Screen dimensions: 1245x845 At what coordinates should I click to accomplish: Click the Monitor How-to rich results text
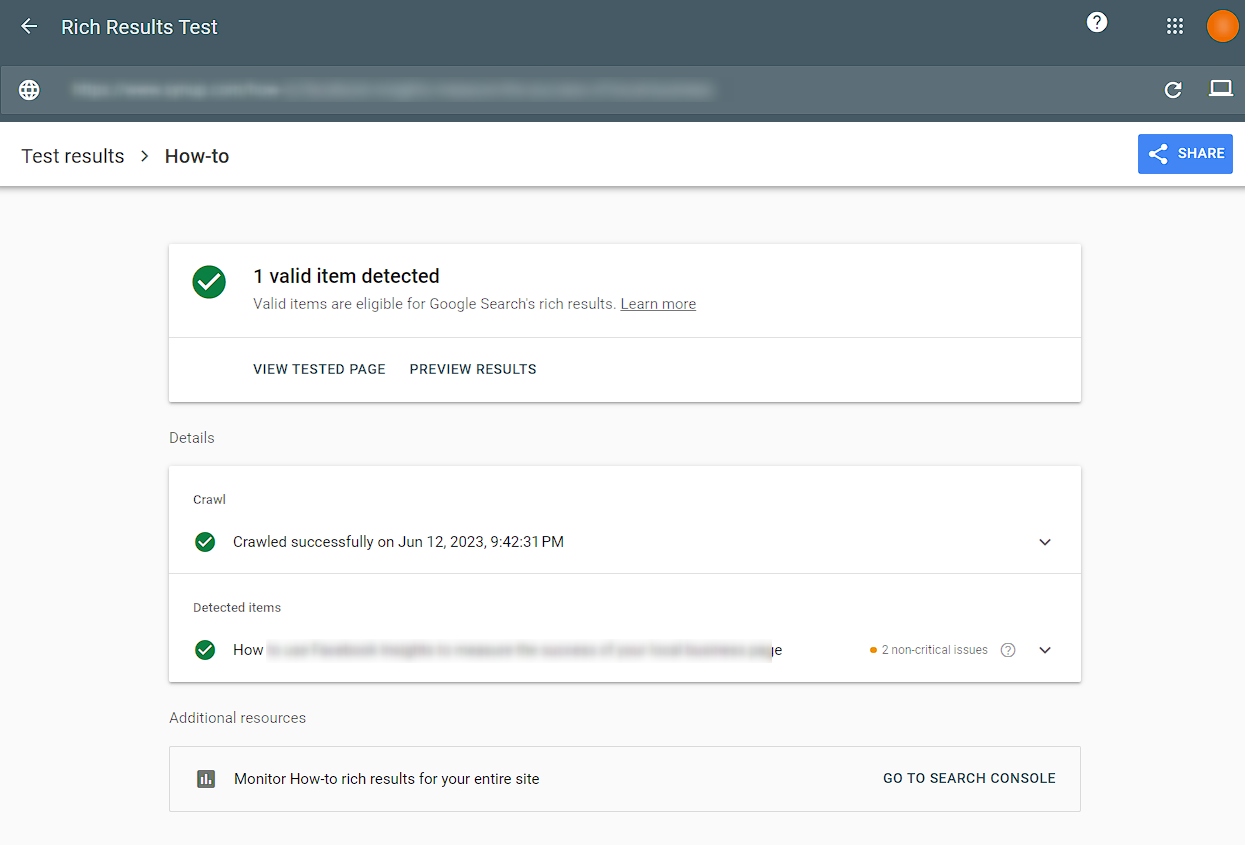click(x=387, y=779)
